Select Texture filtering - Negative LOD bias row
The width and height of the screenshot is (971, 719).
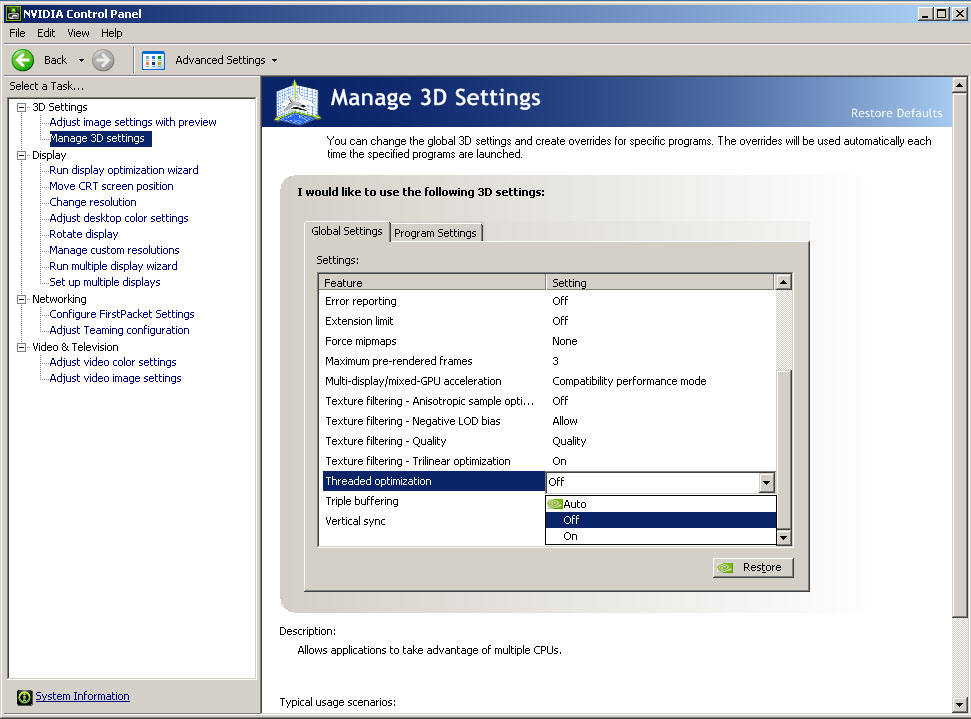pos(547,421)
